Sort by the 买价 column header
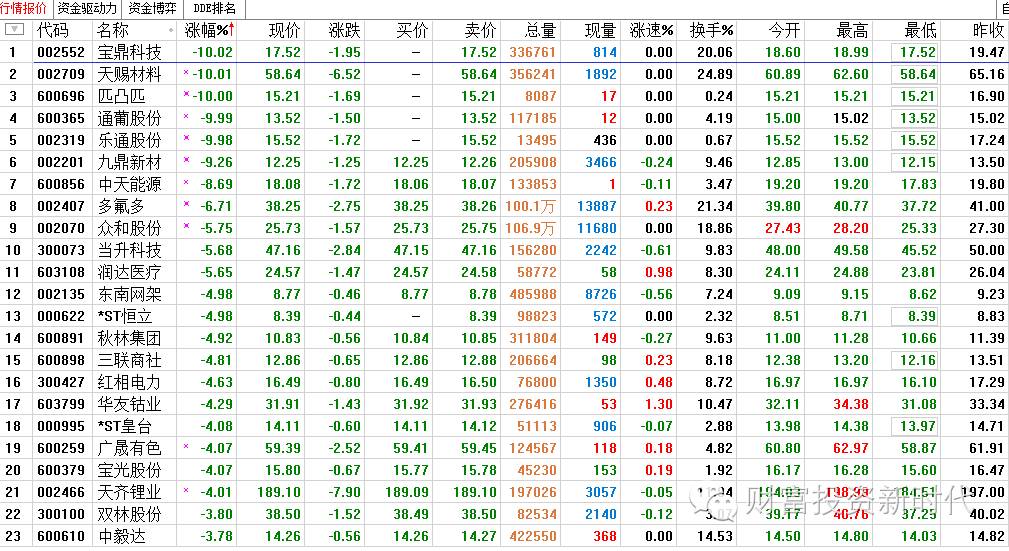Image resolution: width=1009 pixels, height=551 pixels. (x=412, y=30)
